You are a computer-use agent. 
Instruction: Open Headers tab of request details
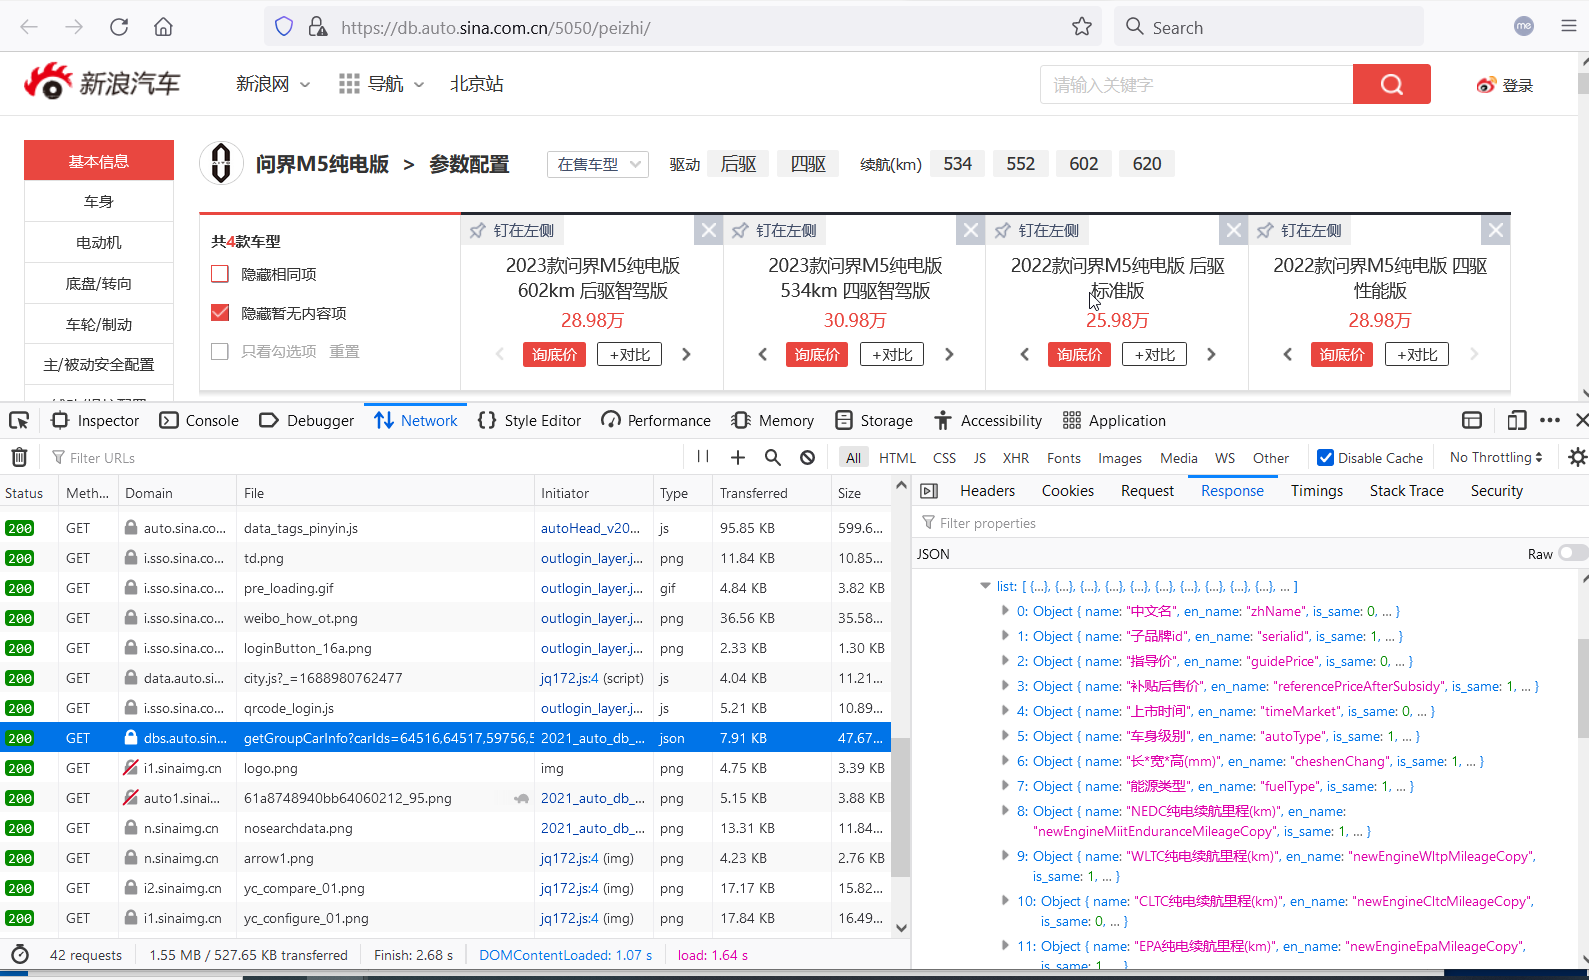[987, 491]
